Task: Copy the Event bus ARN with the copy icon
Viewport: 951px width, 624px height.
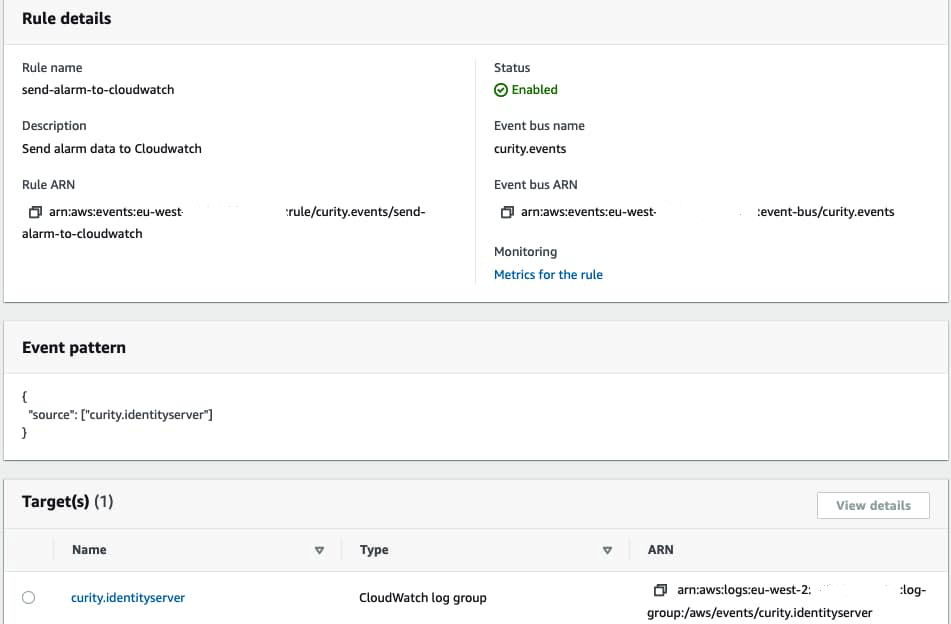Action: (508, 212)
